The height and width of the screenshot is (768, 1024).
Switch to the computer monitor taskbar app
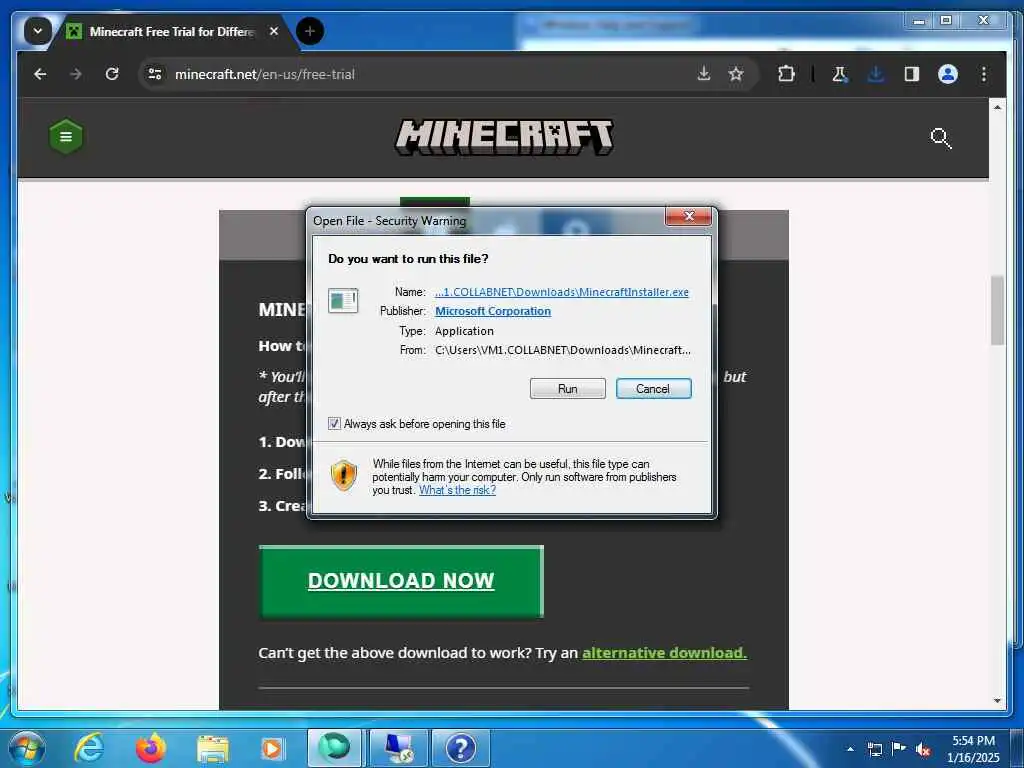[398, 748]
